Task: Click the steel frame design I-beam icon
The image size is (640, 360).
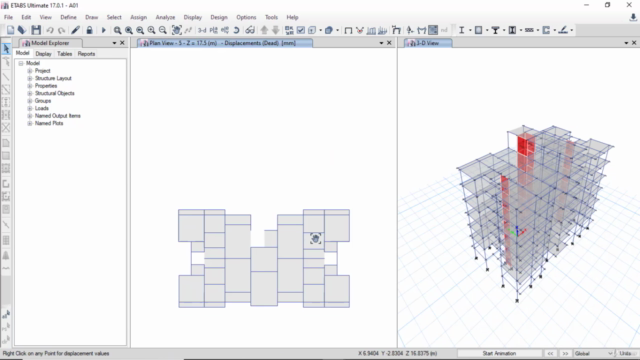Action: 461,30
